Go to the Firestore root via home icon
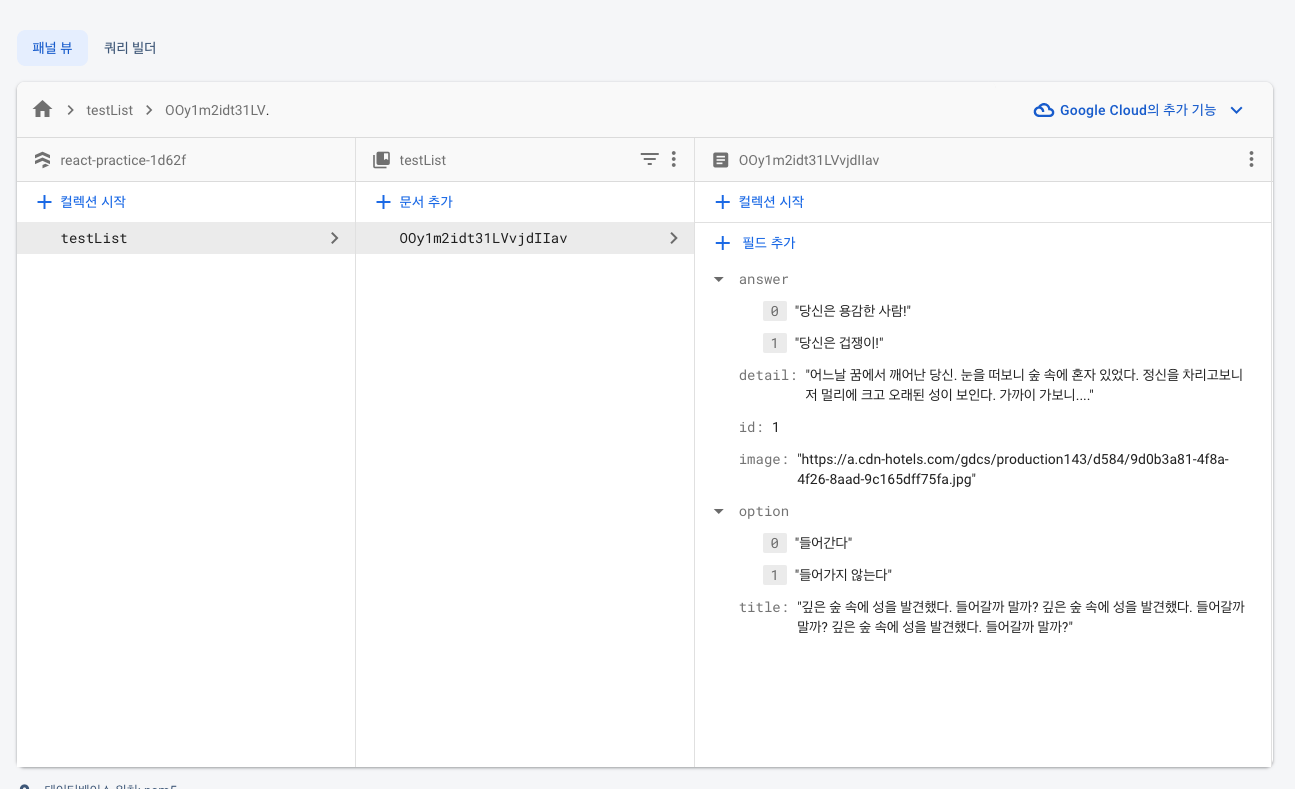The image size is (1295, 789). tap(42, 110)
